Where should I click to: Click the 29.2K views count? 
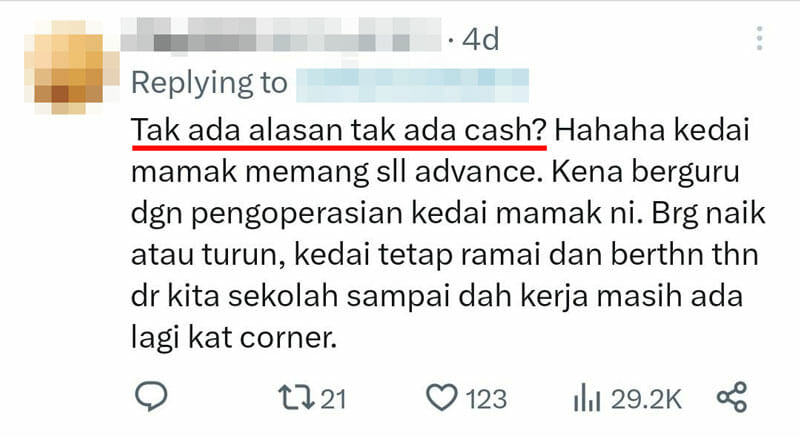coord(646,399)
